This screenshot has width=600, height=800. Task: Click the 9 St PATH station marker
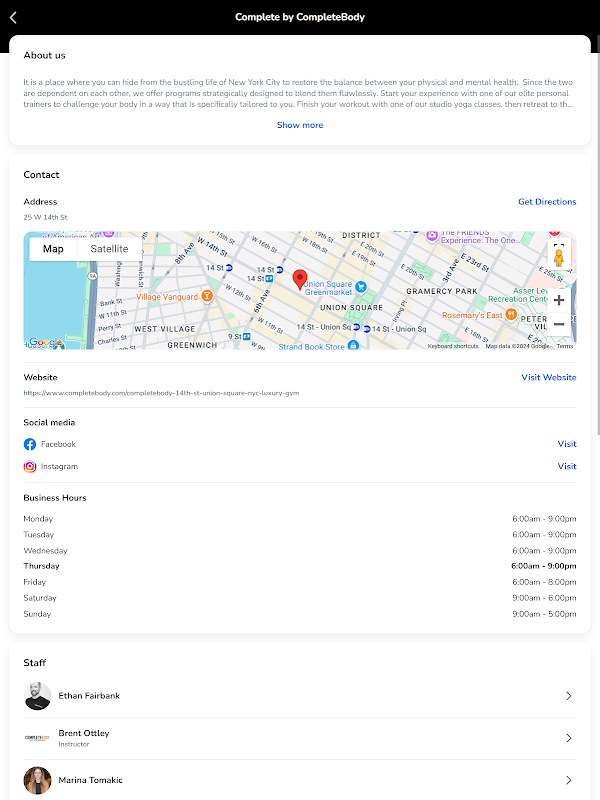point(247,337)
